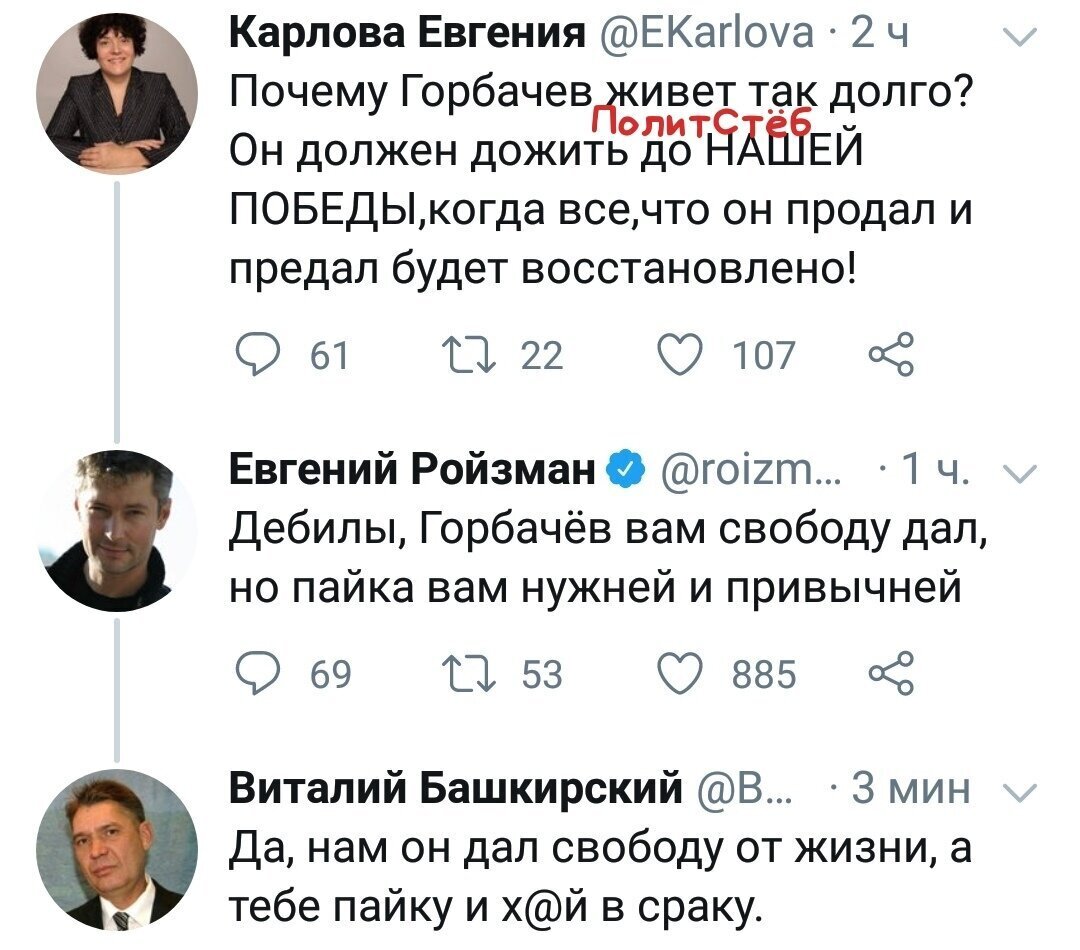The image size is (1080, 950).
Task: Open the chevron menu on Карлова Евгения's tweet
Action: 1020,36
